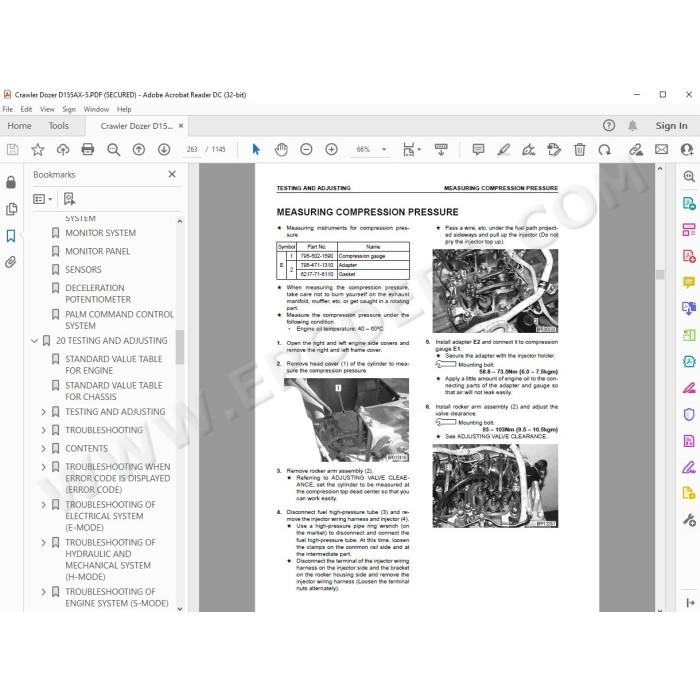Expand the TROUBLESHOOTING bookmark

43,430
